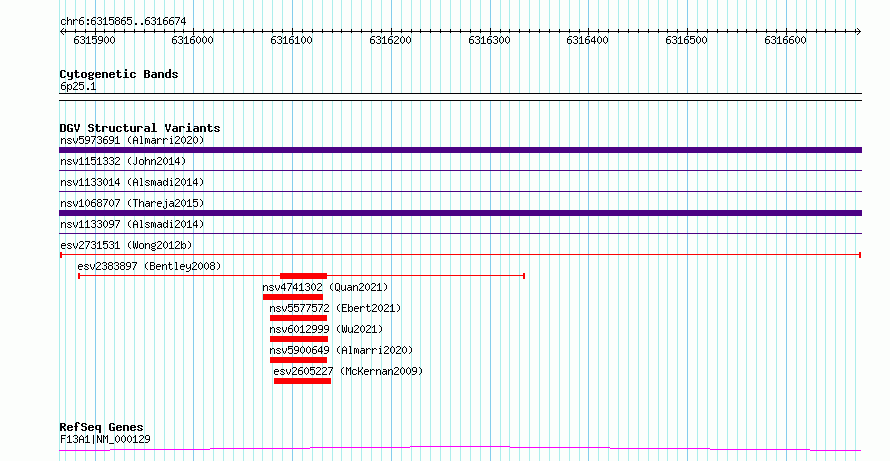Click ruler position 6316400

587,40
